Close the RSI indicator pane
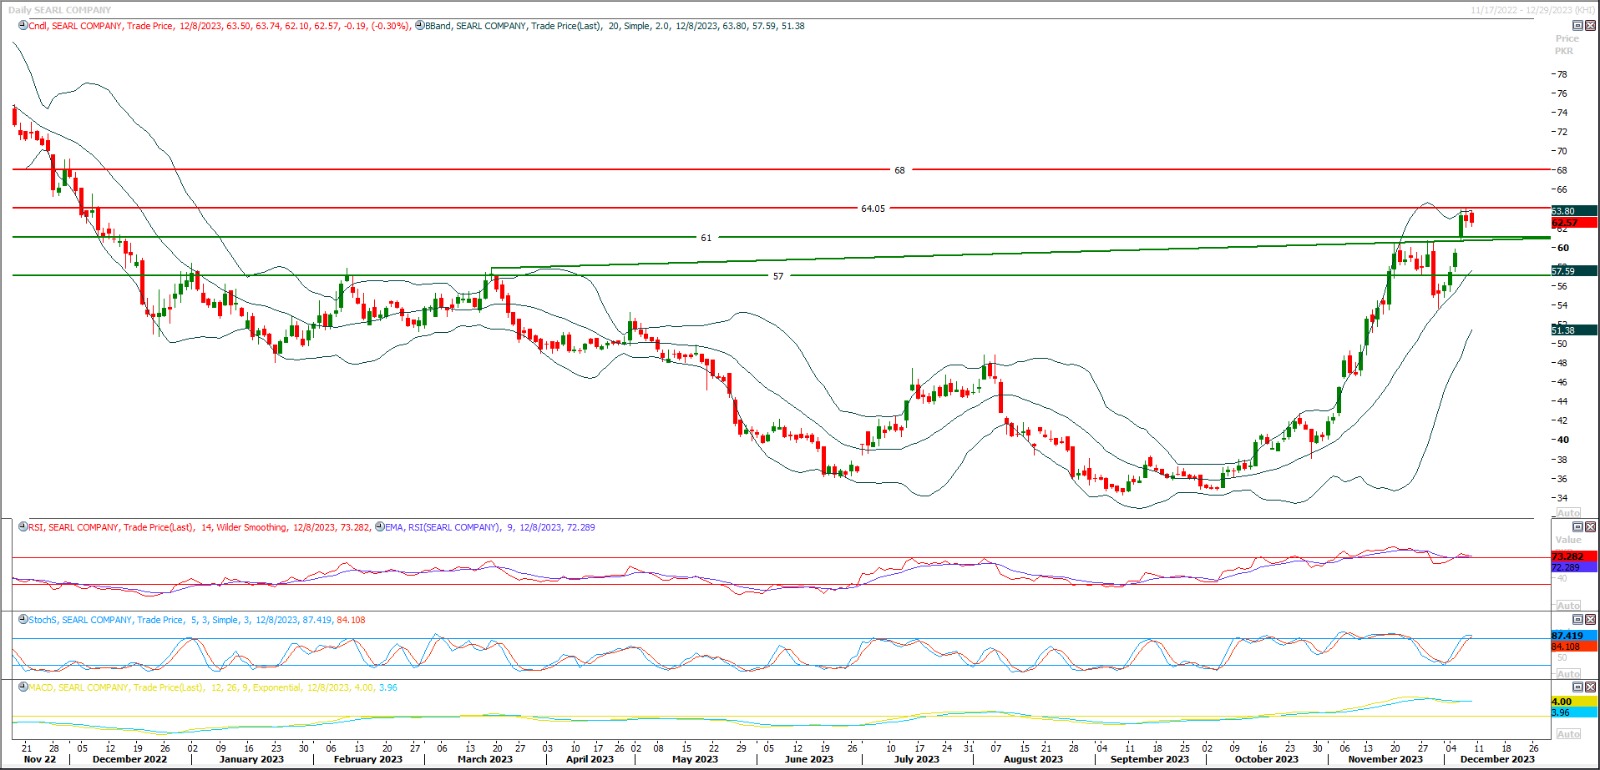 click(x=1590, y=527)
